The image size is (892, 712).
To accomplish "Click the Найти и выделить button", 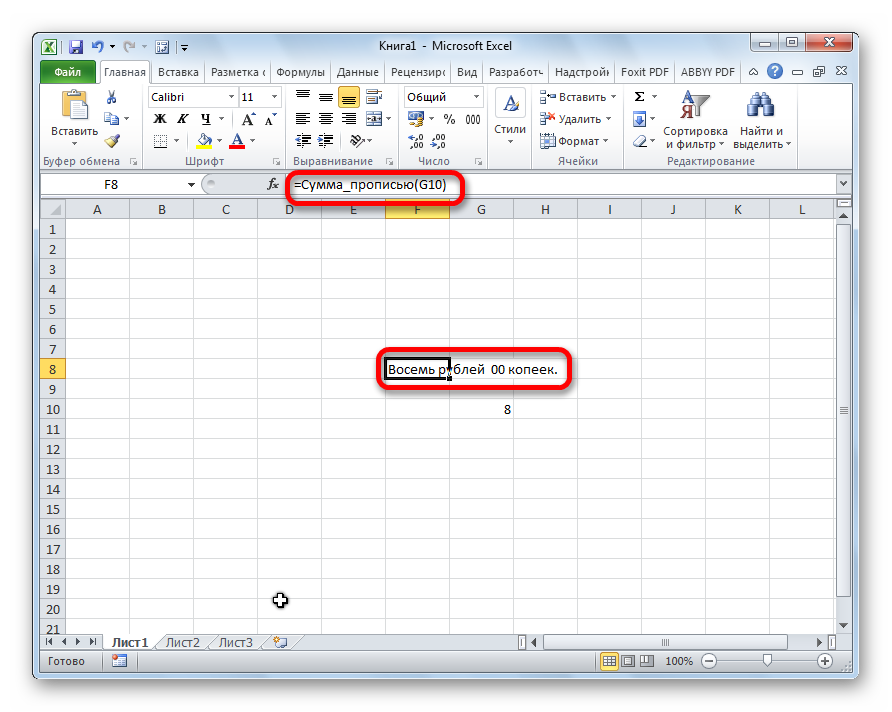I will (762, 120).
